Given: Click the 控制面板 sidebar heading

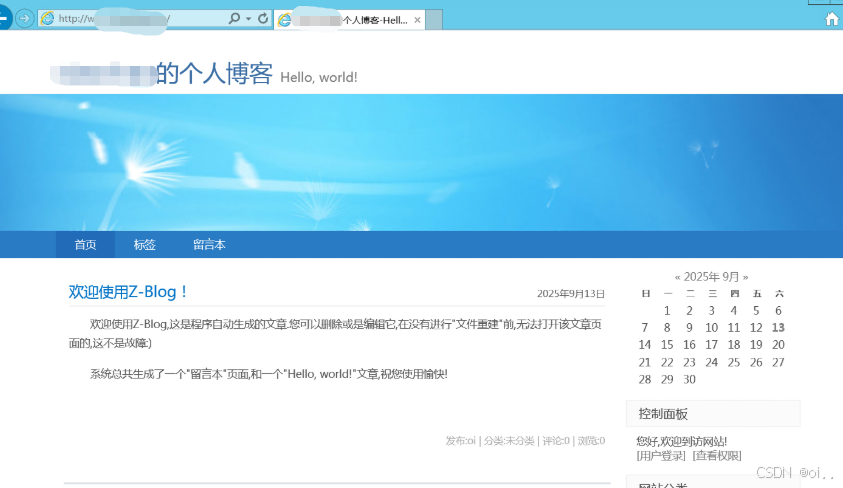Looking at the screenshot, I should pos(663,414).
